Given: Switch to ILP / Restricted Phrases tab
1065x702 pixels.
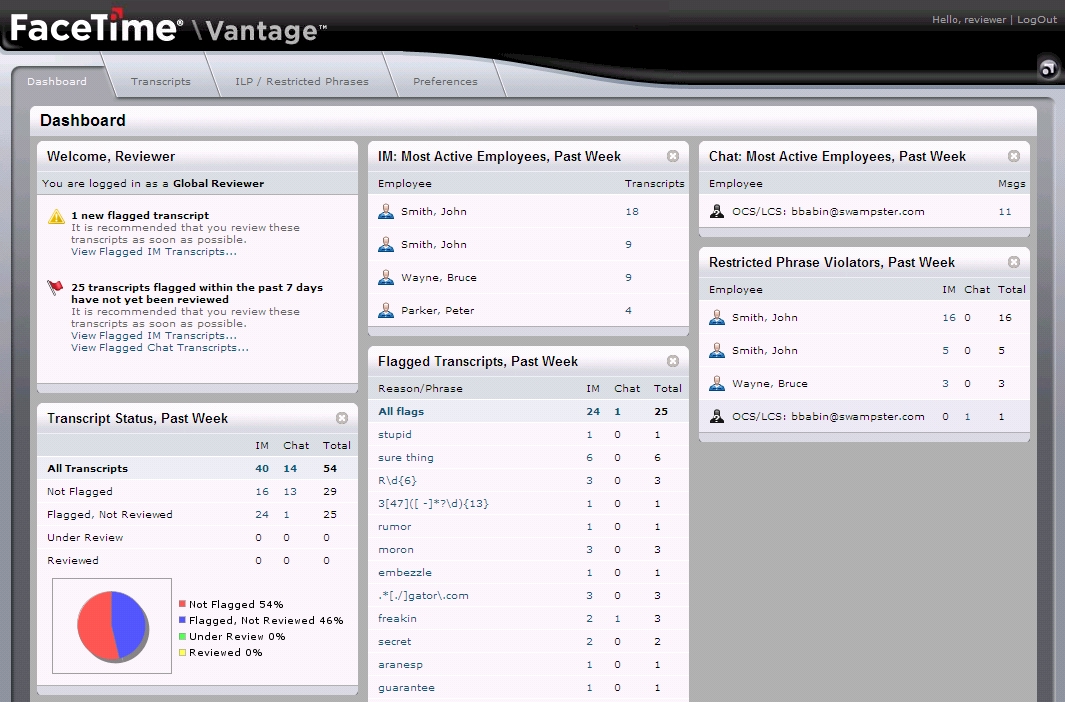Looking at the screenshot, I should [301, 81].
